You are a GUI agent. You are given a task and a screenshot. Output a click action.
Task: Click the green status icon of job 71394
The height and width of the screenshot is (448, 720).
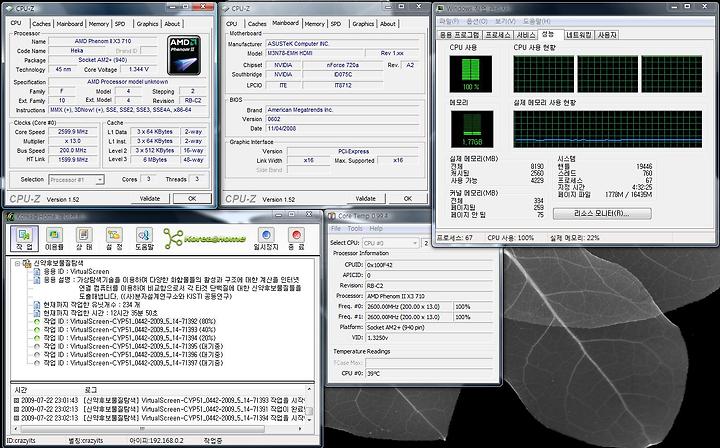click(37, 338)
